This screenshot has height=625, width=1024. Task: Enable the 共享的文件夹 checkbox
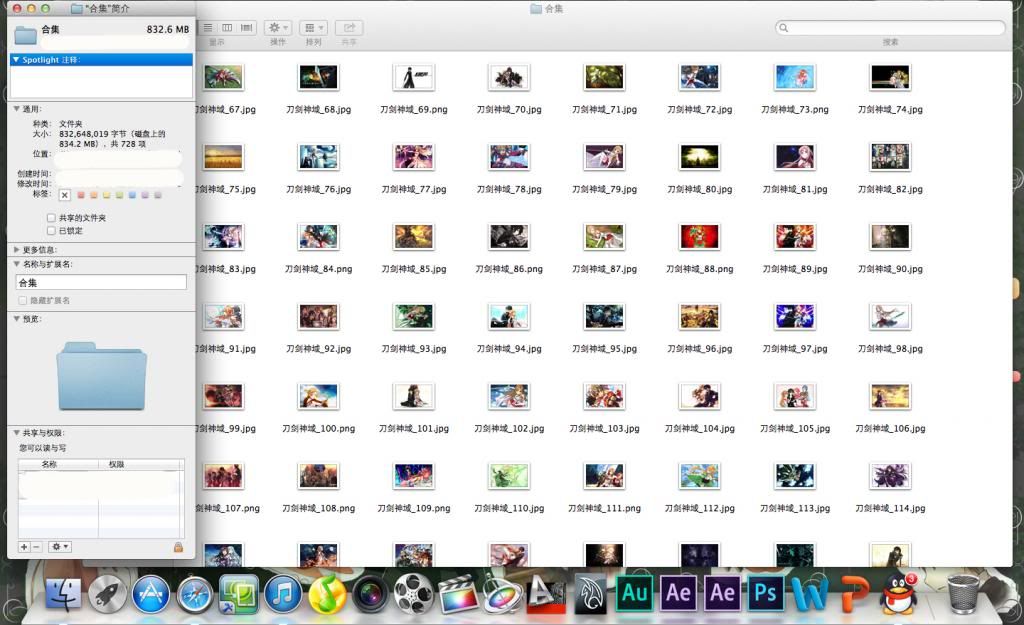point(52,217)
